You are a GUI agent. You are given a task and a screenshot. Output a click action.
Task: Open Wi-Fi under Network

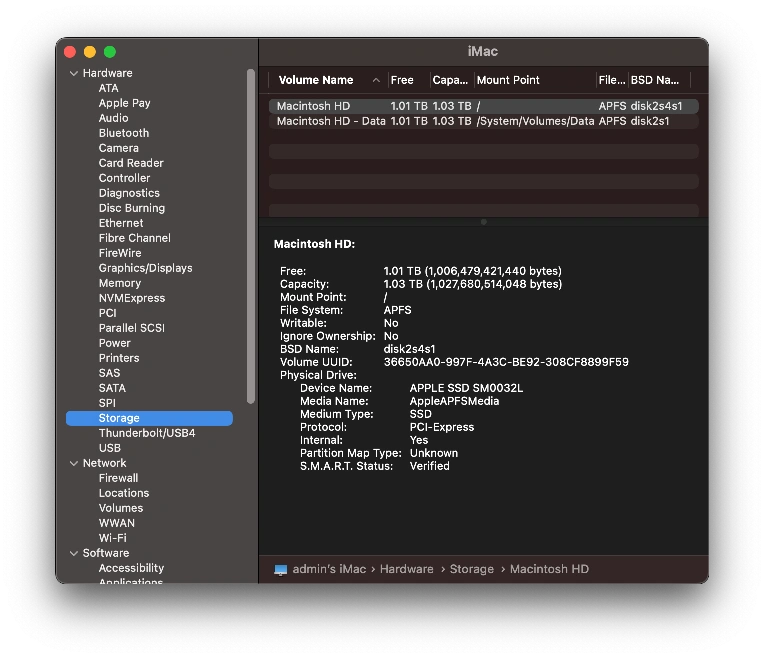(x=112, y=538)
